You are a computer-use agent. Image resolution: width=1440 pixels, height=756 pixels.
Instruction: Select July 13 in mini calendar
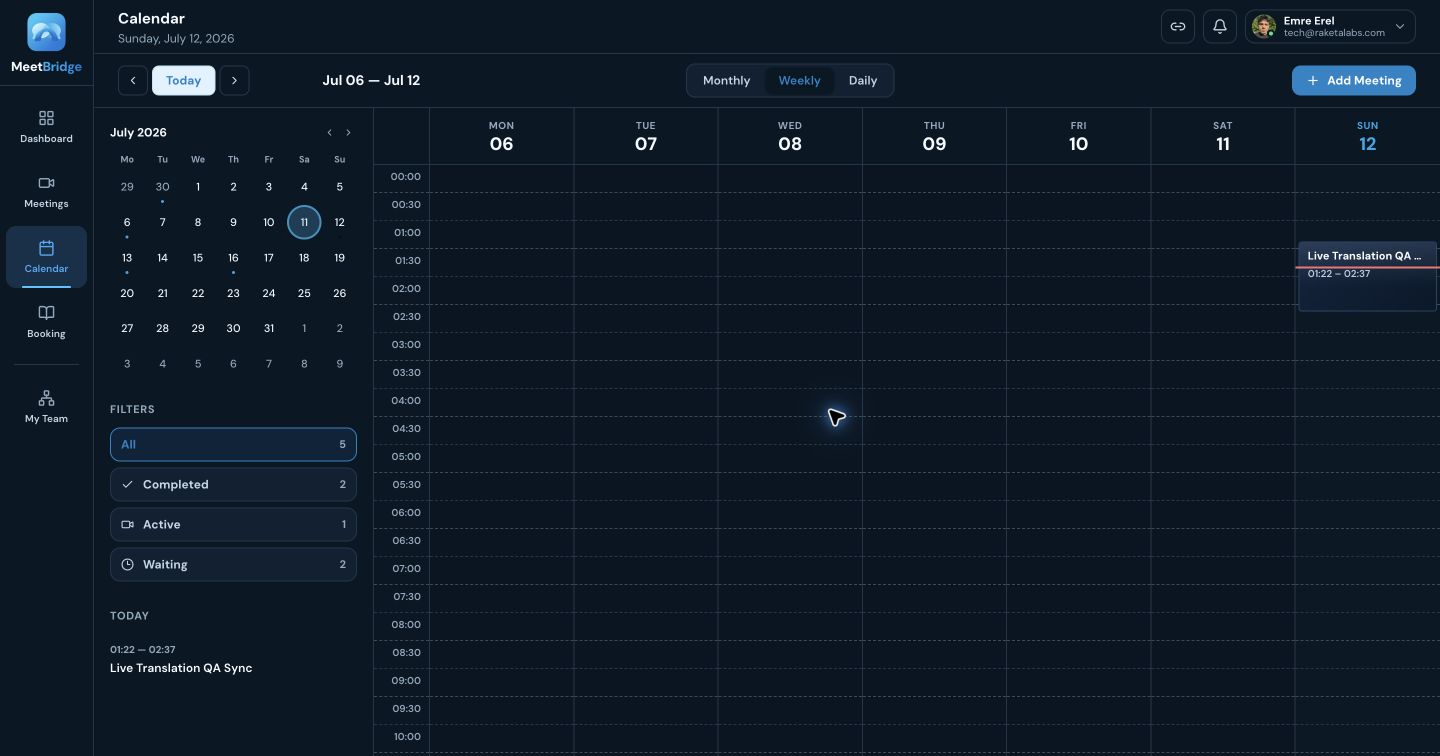[x=127, y=257]
